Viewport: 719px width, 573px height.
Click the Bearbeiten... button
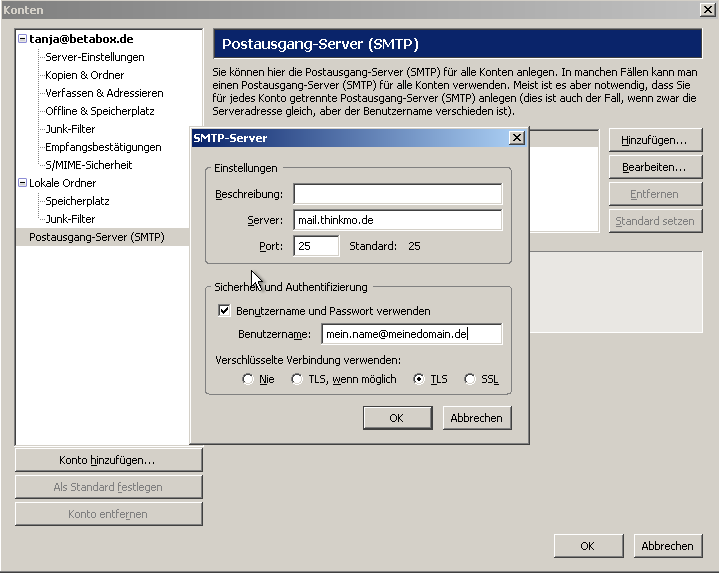coord(655,167)
